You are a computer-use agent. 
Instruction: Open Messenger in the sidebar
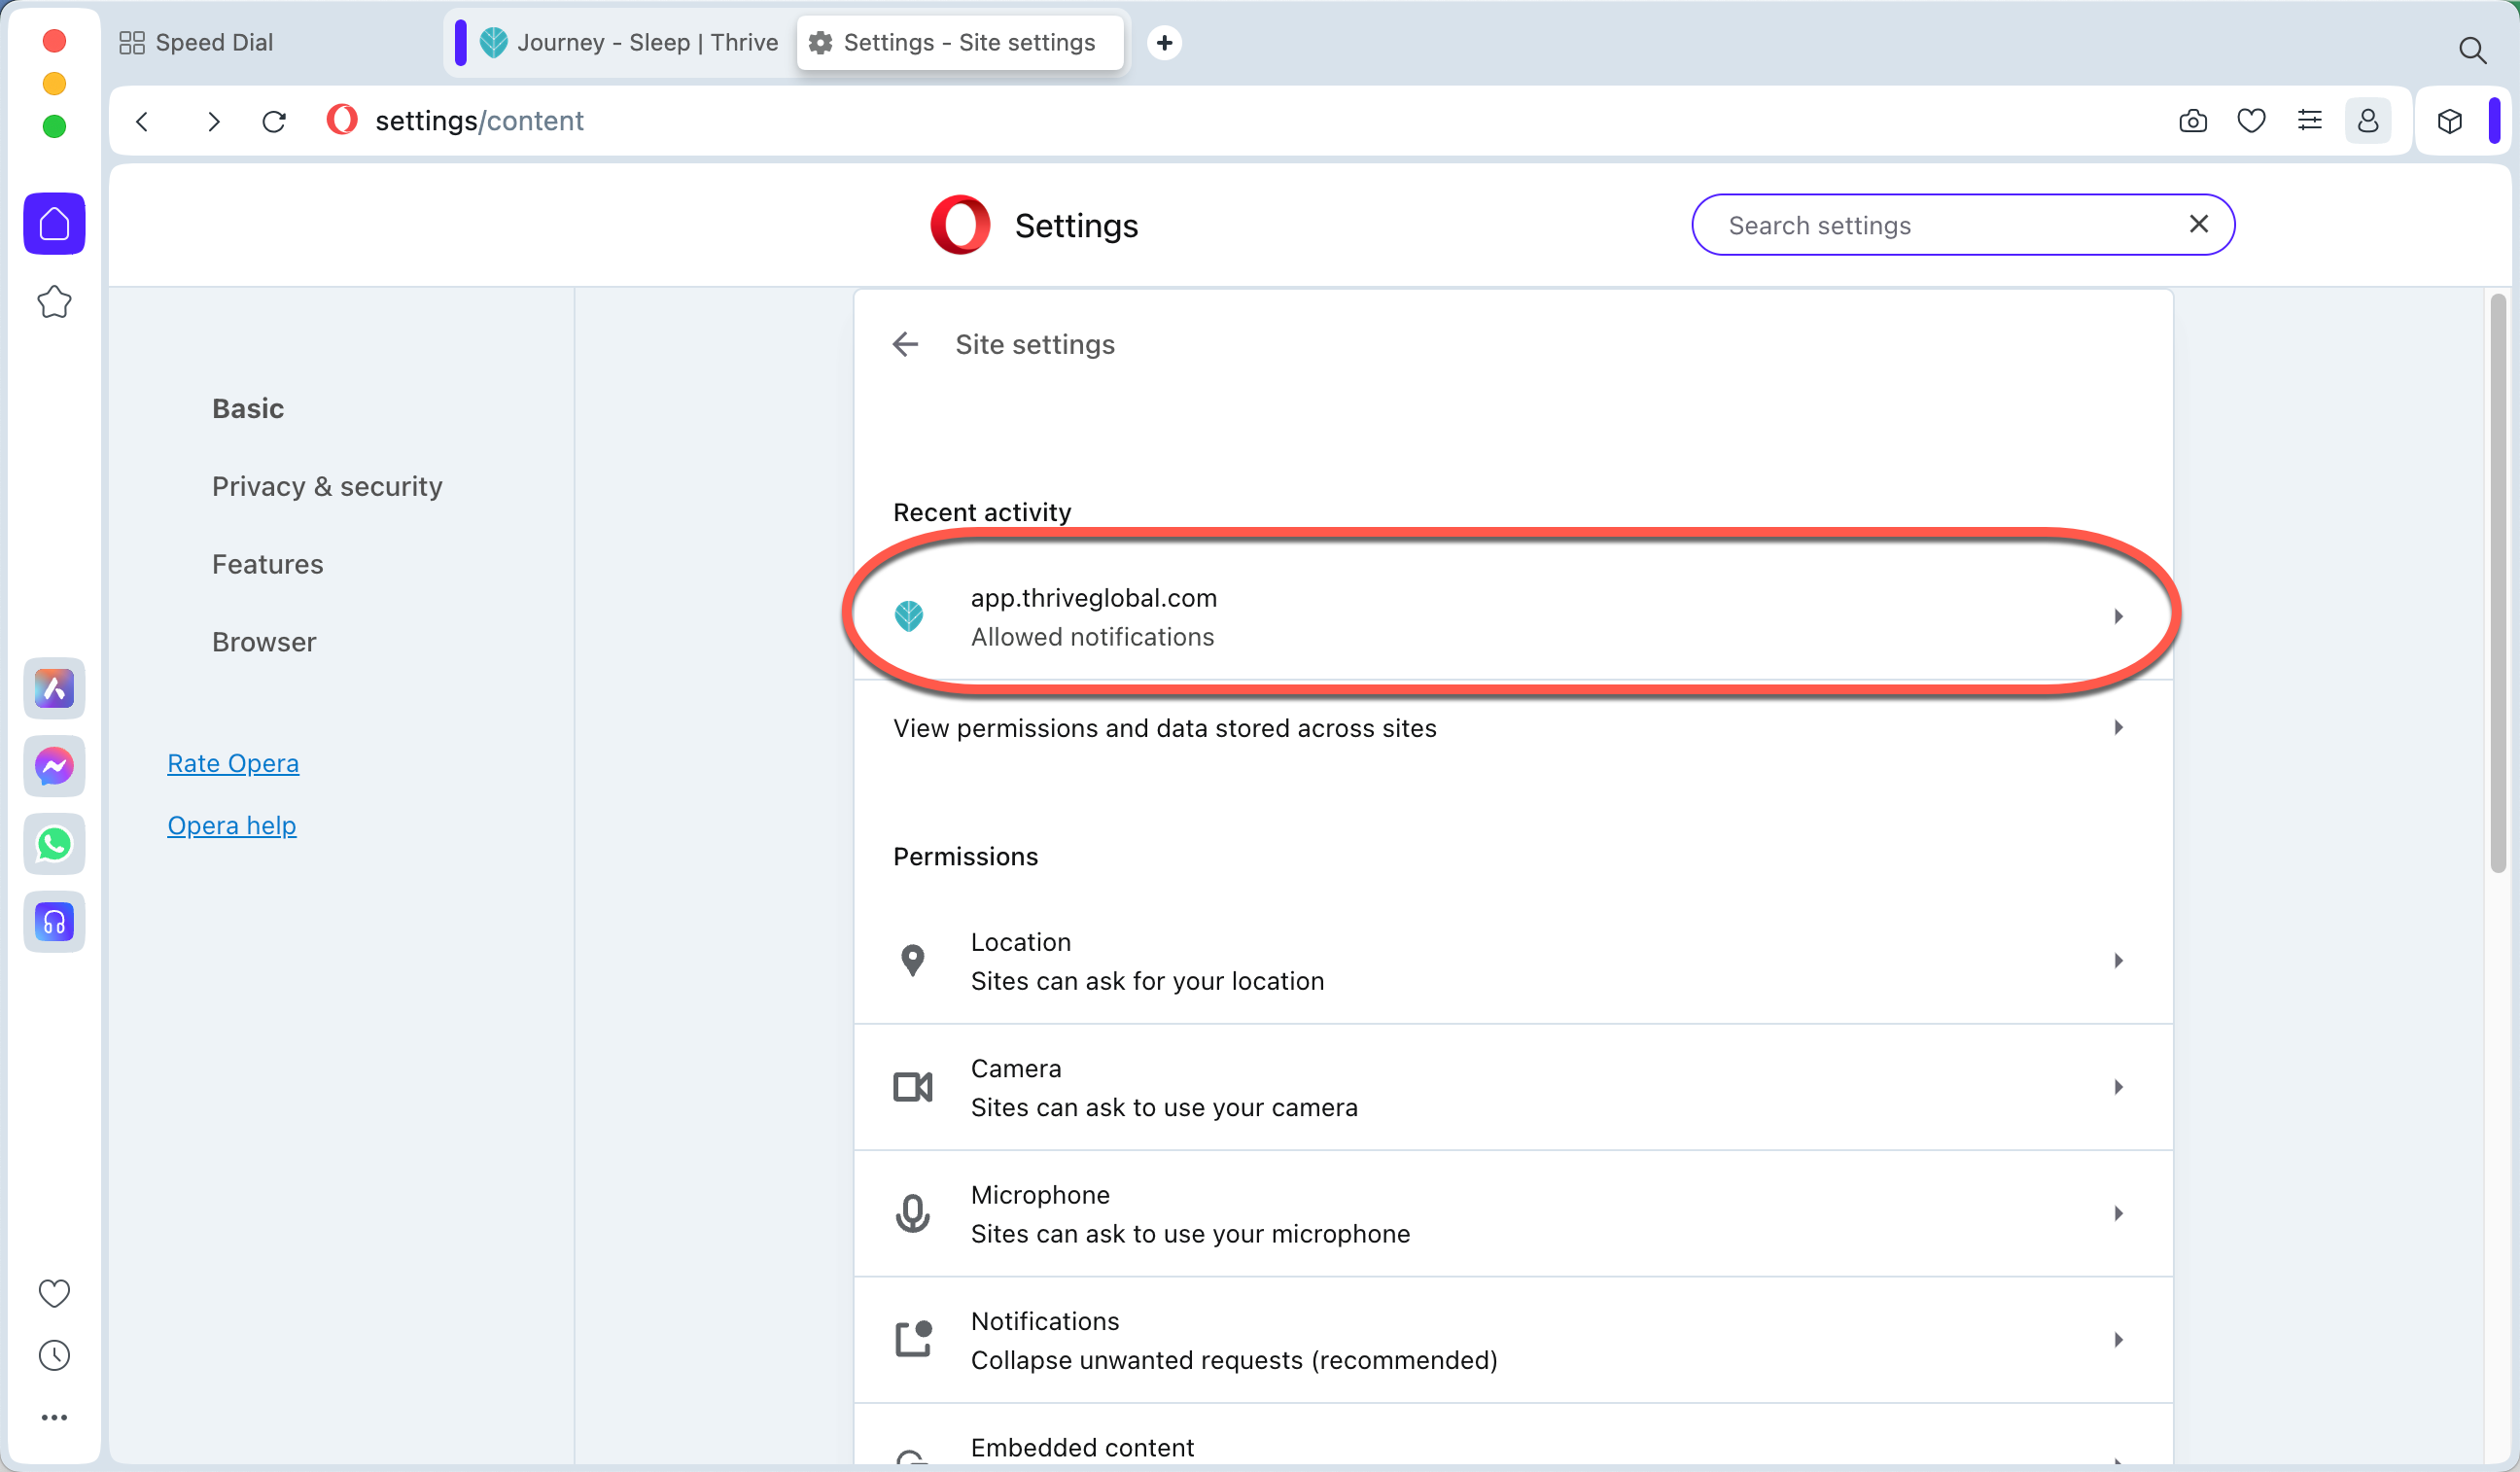click(x=54, y=766)
